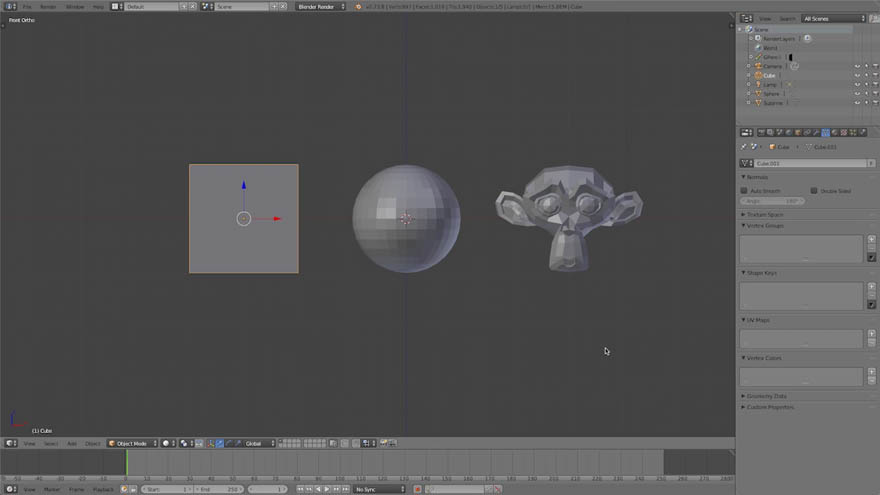The width and height of the screenshot is (880, 495).
Task: Click the Cube object icon in outliner
Action: point(758,75)
